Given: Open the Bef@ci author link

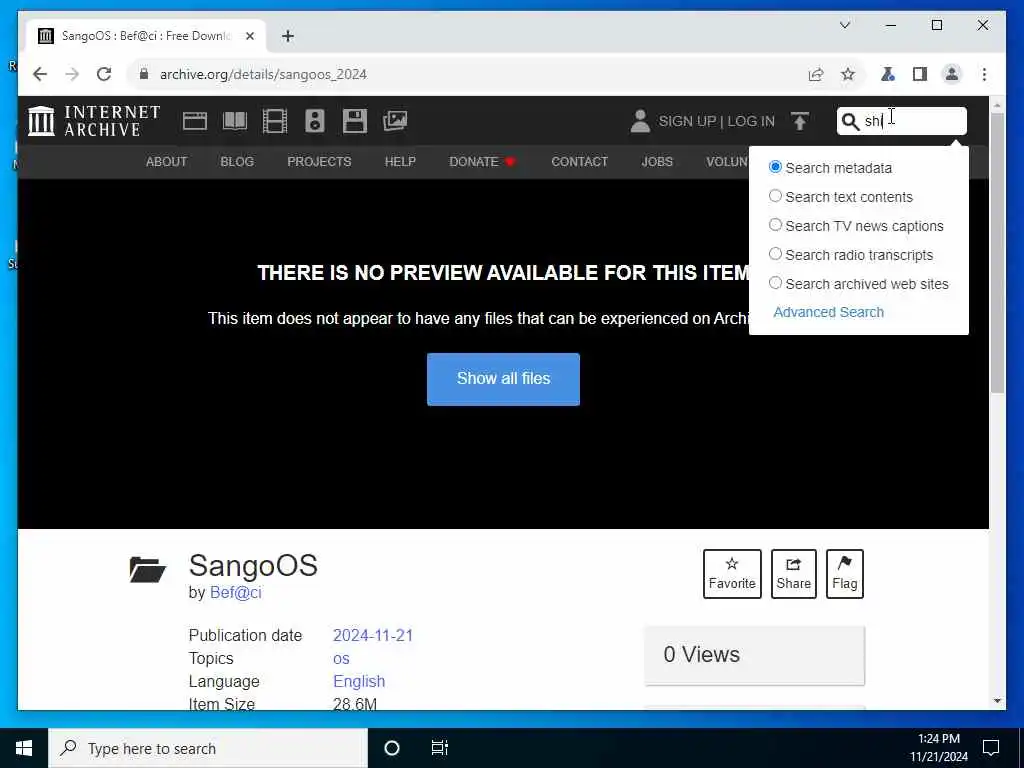Looking at the screenshot, I should point(235,592).
